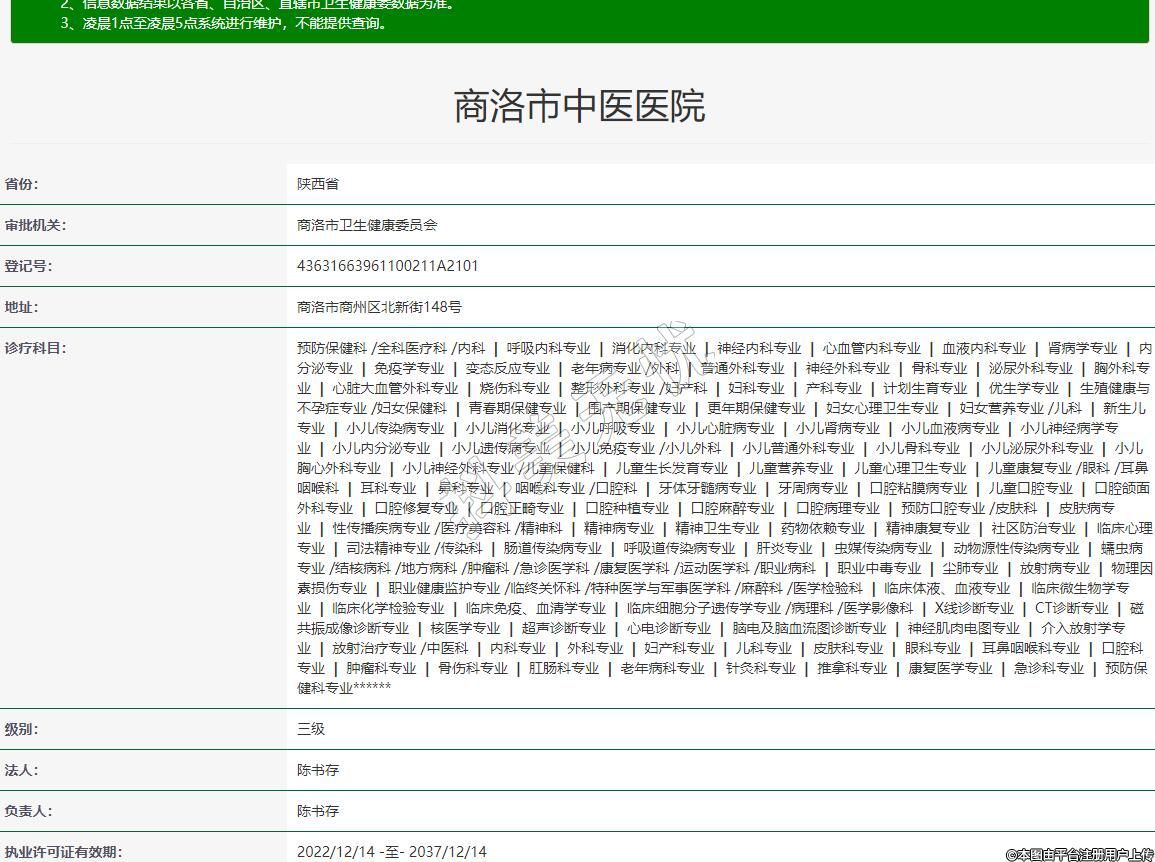Click the 执业许可证有效期 label
The image size is (1155, 862).
tap(63, 852)
